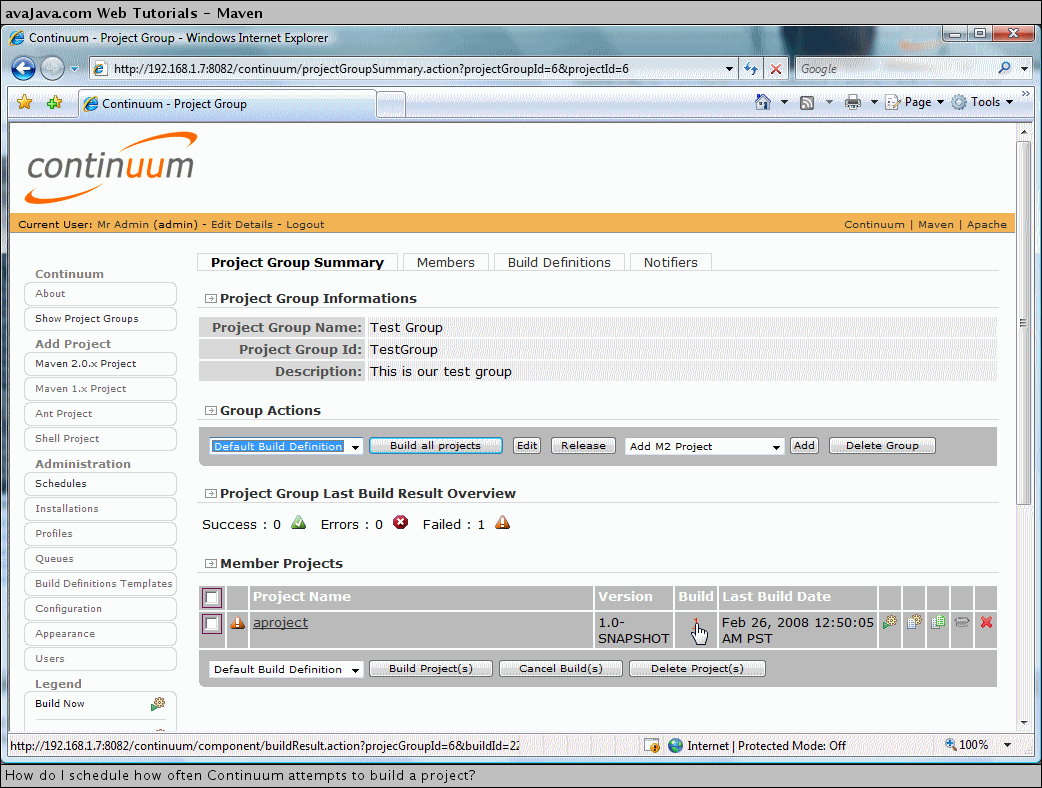Click the browser Print icon

853,102
